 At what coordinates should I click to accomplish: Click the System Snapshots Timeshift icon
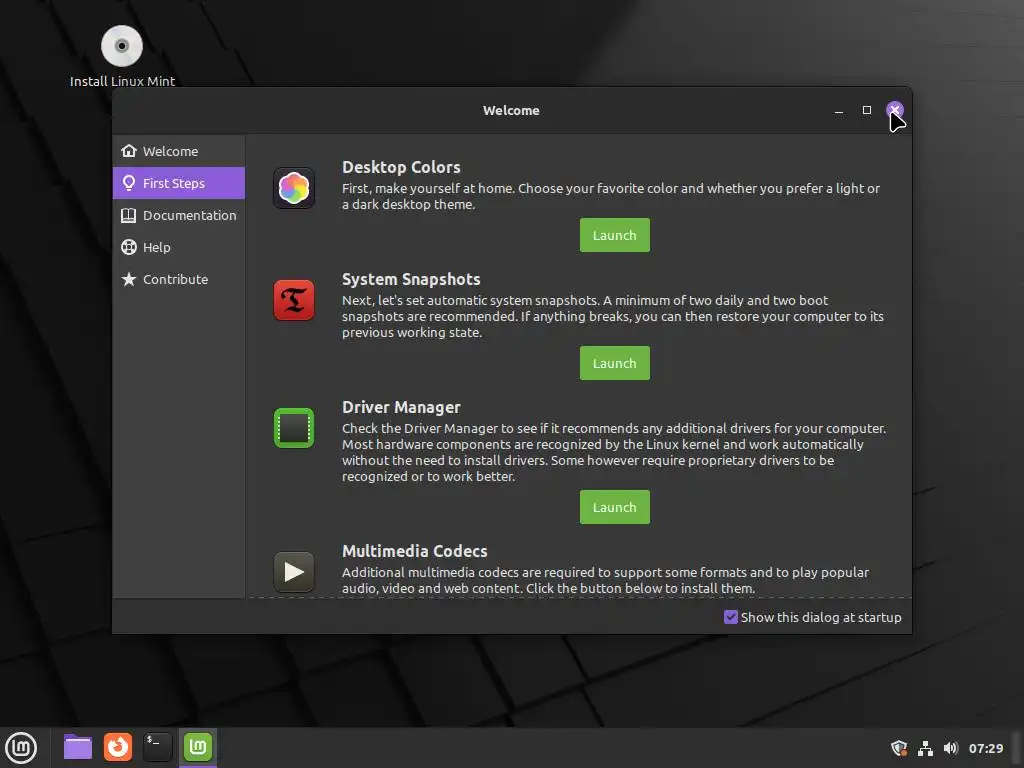(x=294, y=300)
